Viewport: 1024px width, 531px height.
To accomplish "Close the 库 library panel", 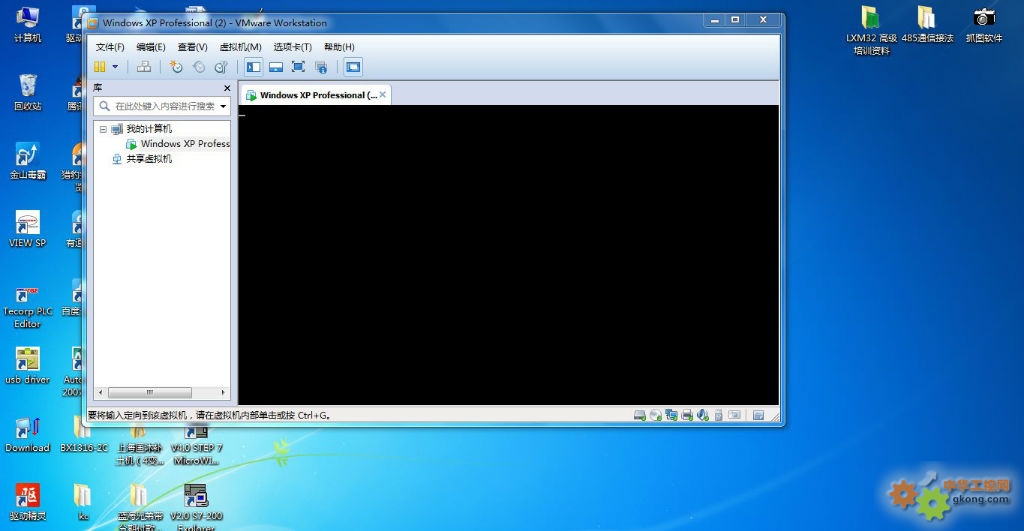I will [x=227, y=88].
